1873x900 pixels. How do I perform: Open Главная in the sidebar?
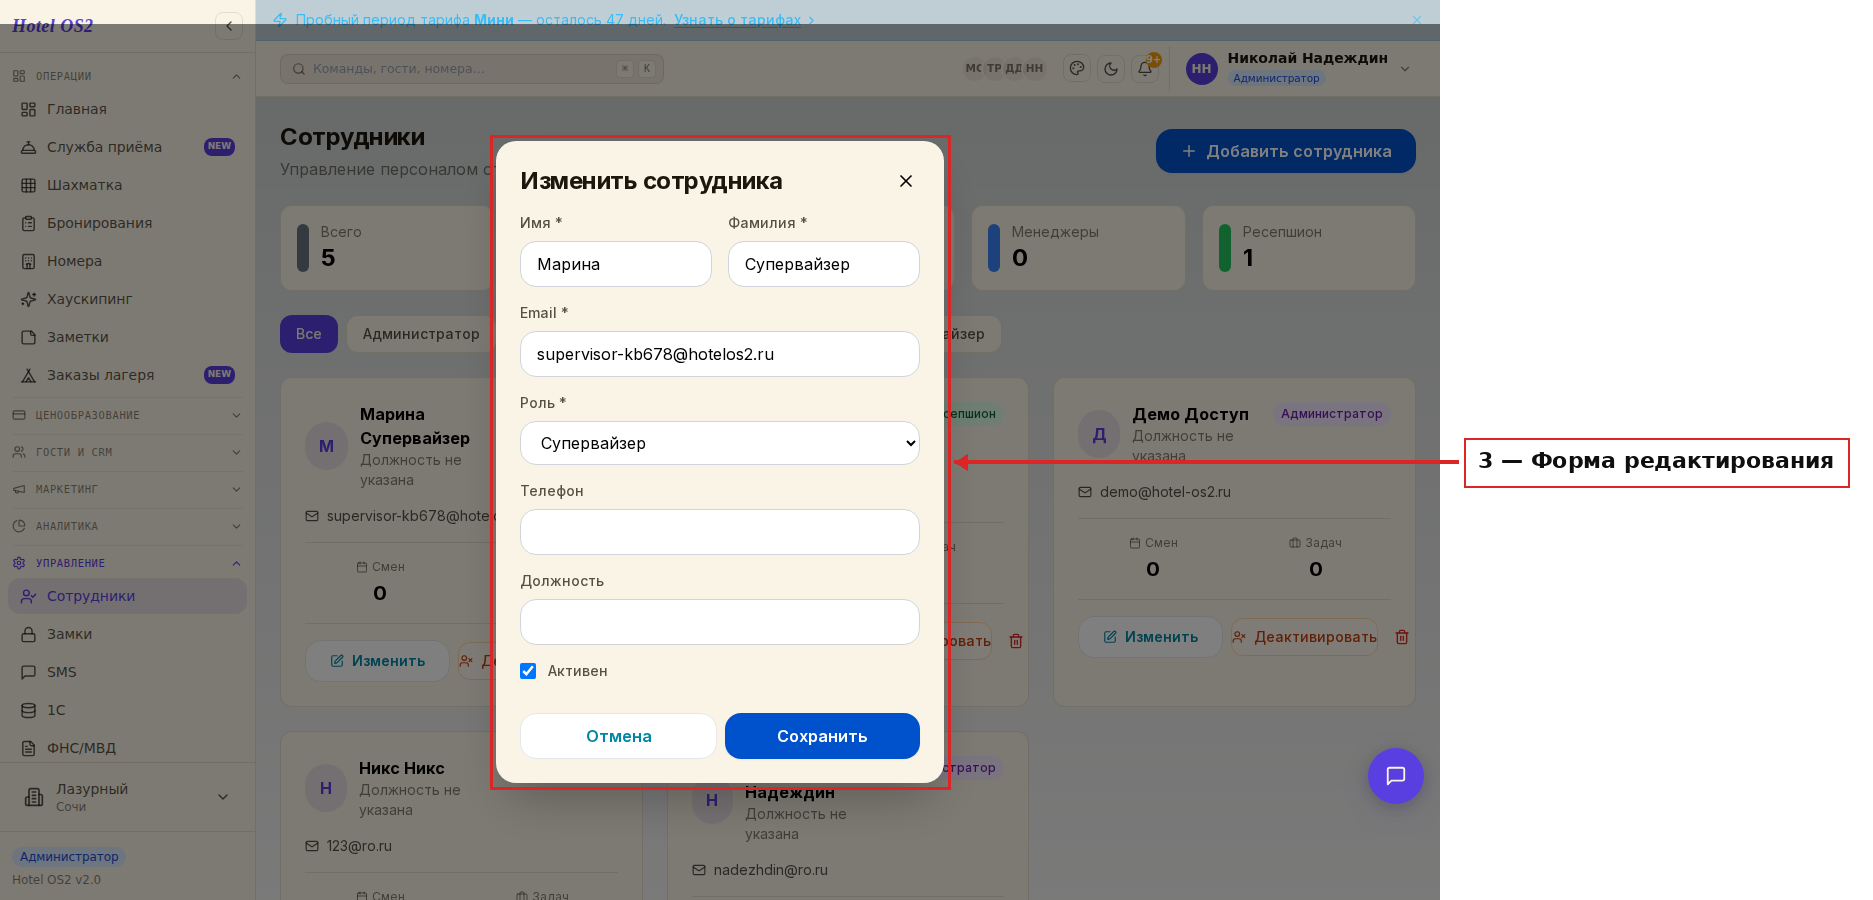click(127, 109)
